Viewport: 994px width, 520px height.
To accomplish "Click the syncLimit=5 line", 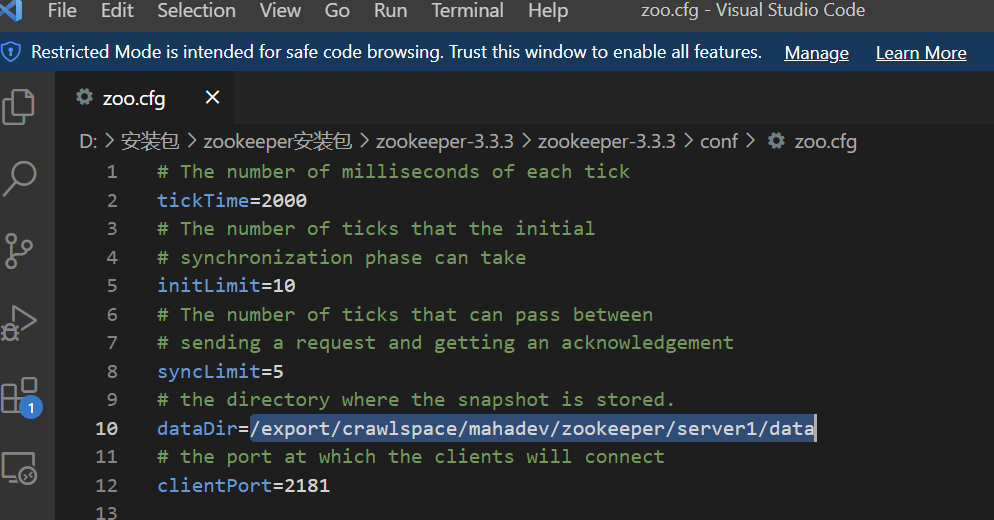I will 221,372.
